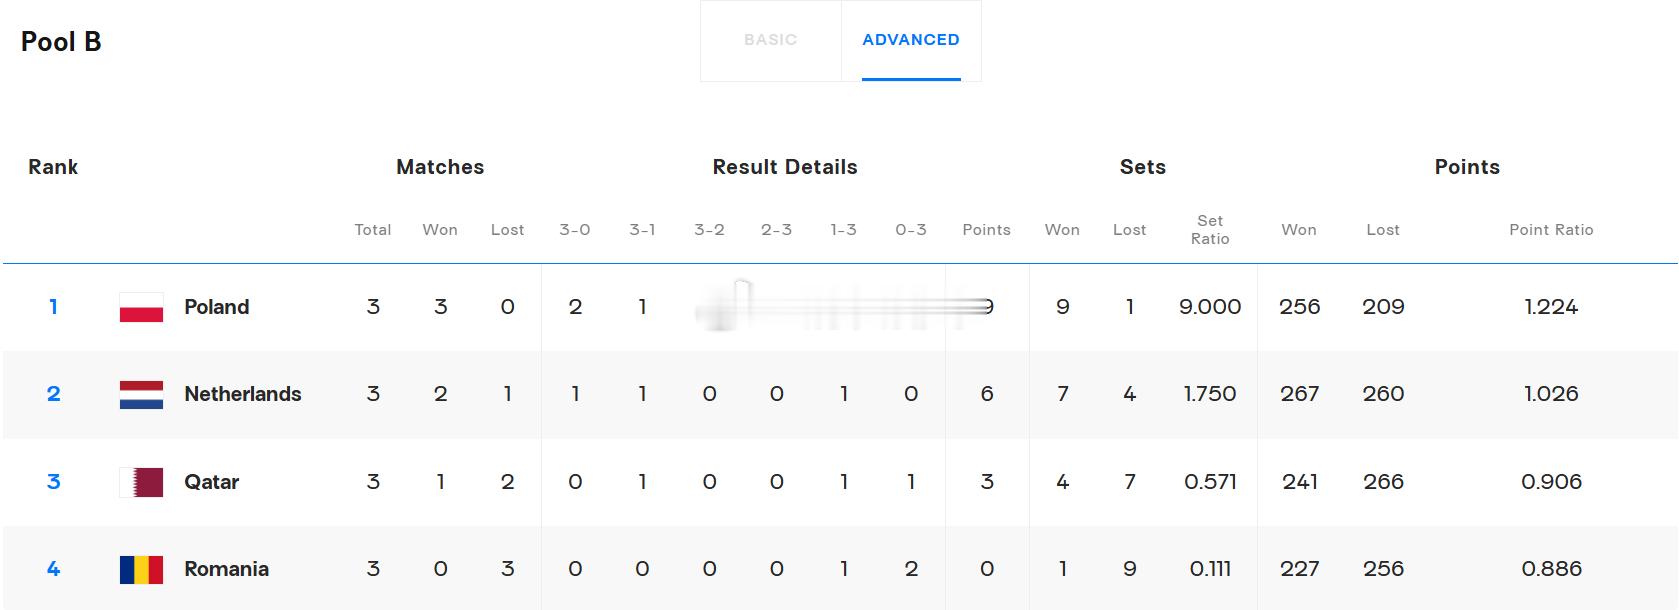The height and width of the screenshot is (610, 1679).
Task: Click the Netherlands flag icon
Action: 141,394
